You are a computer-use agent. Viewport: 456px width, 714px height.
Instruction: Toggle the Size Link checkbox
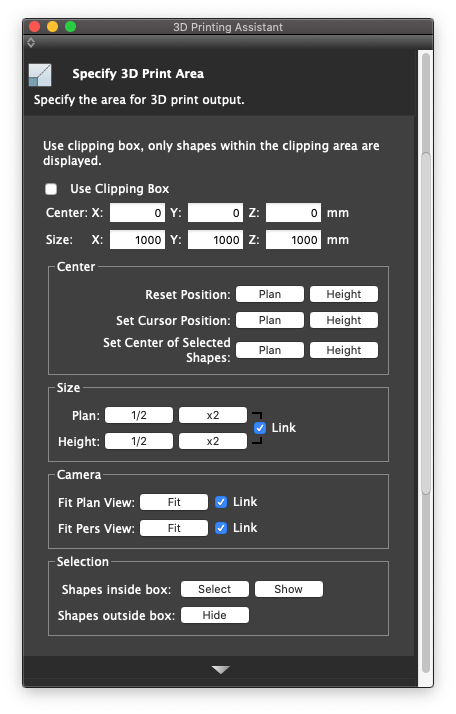pos(260,428)
